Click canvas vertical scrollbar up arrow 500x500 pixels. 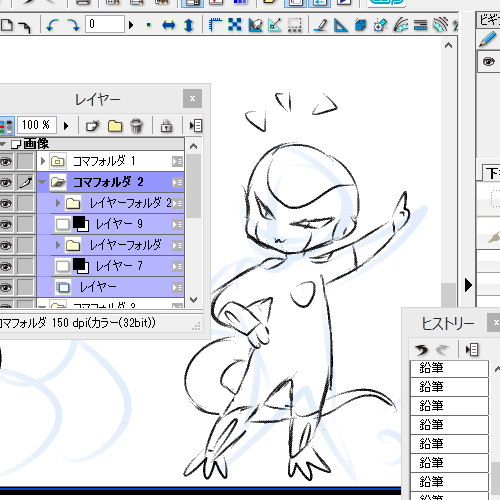449,45
